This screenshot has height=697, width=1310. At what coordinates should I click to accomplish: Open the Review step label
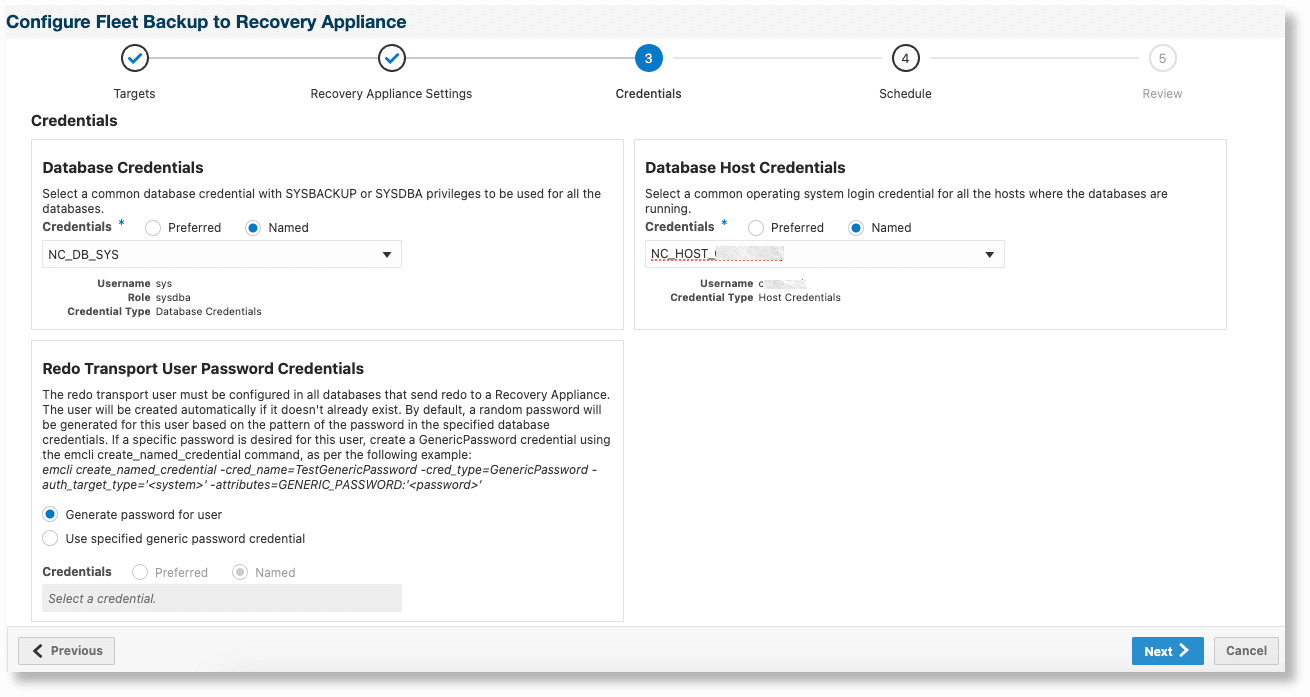point(1162,94)
